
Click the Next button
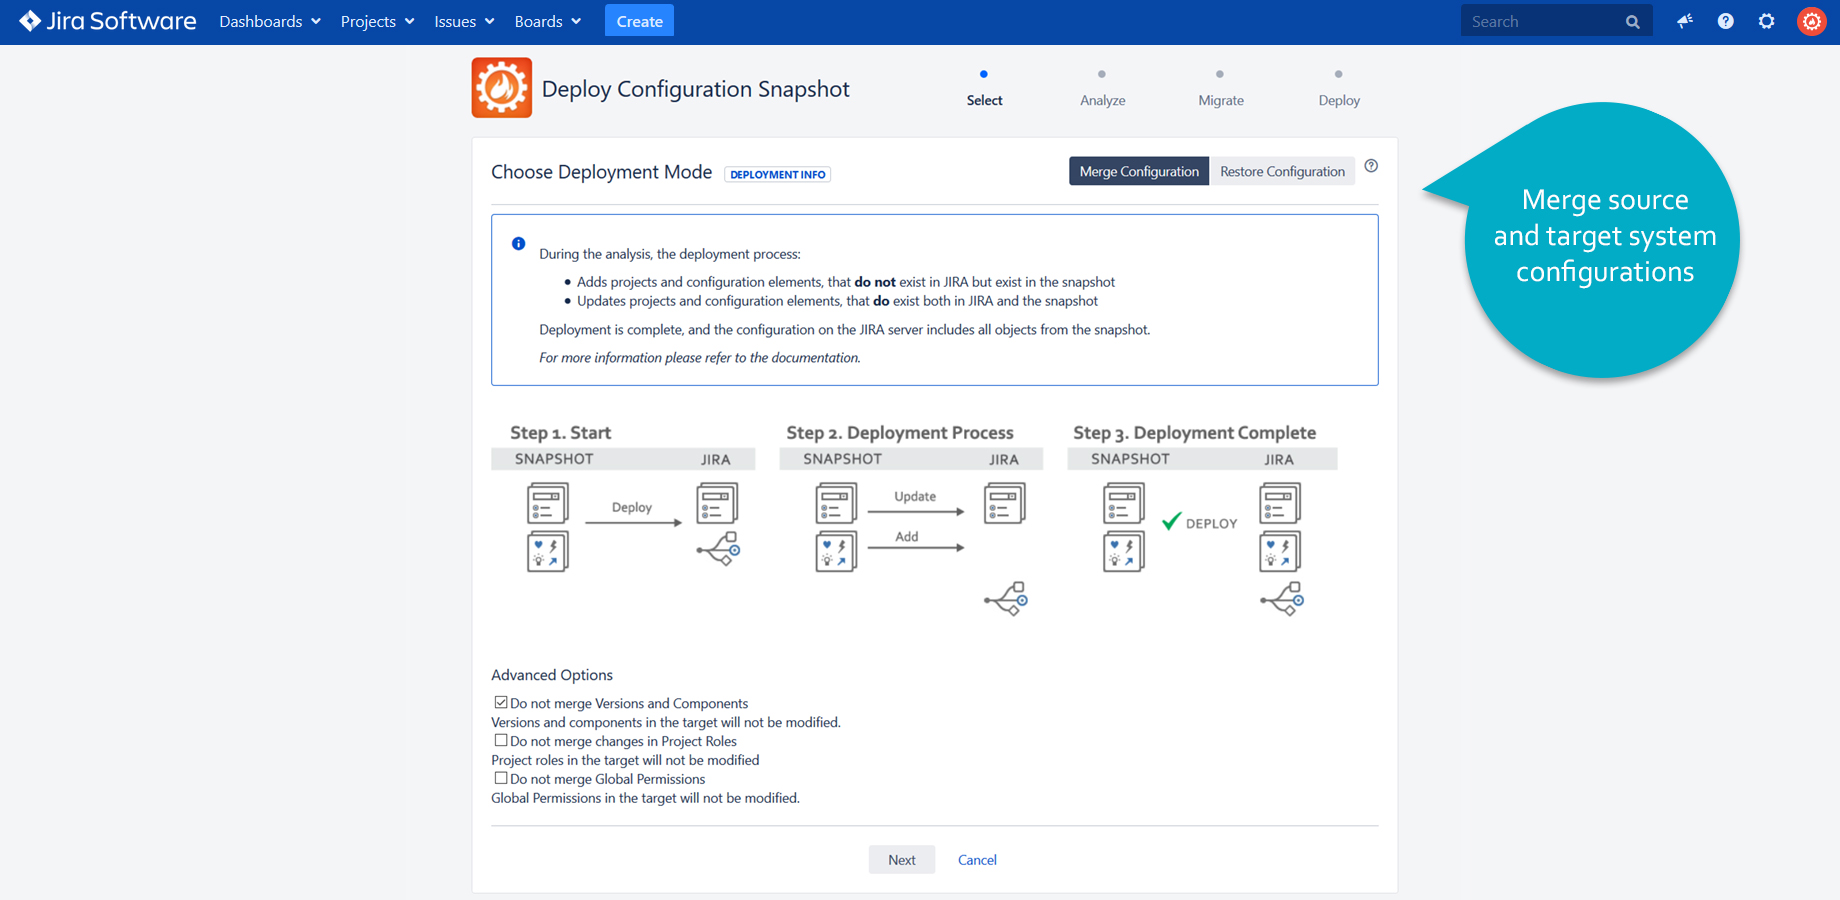[902, 860]
